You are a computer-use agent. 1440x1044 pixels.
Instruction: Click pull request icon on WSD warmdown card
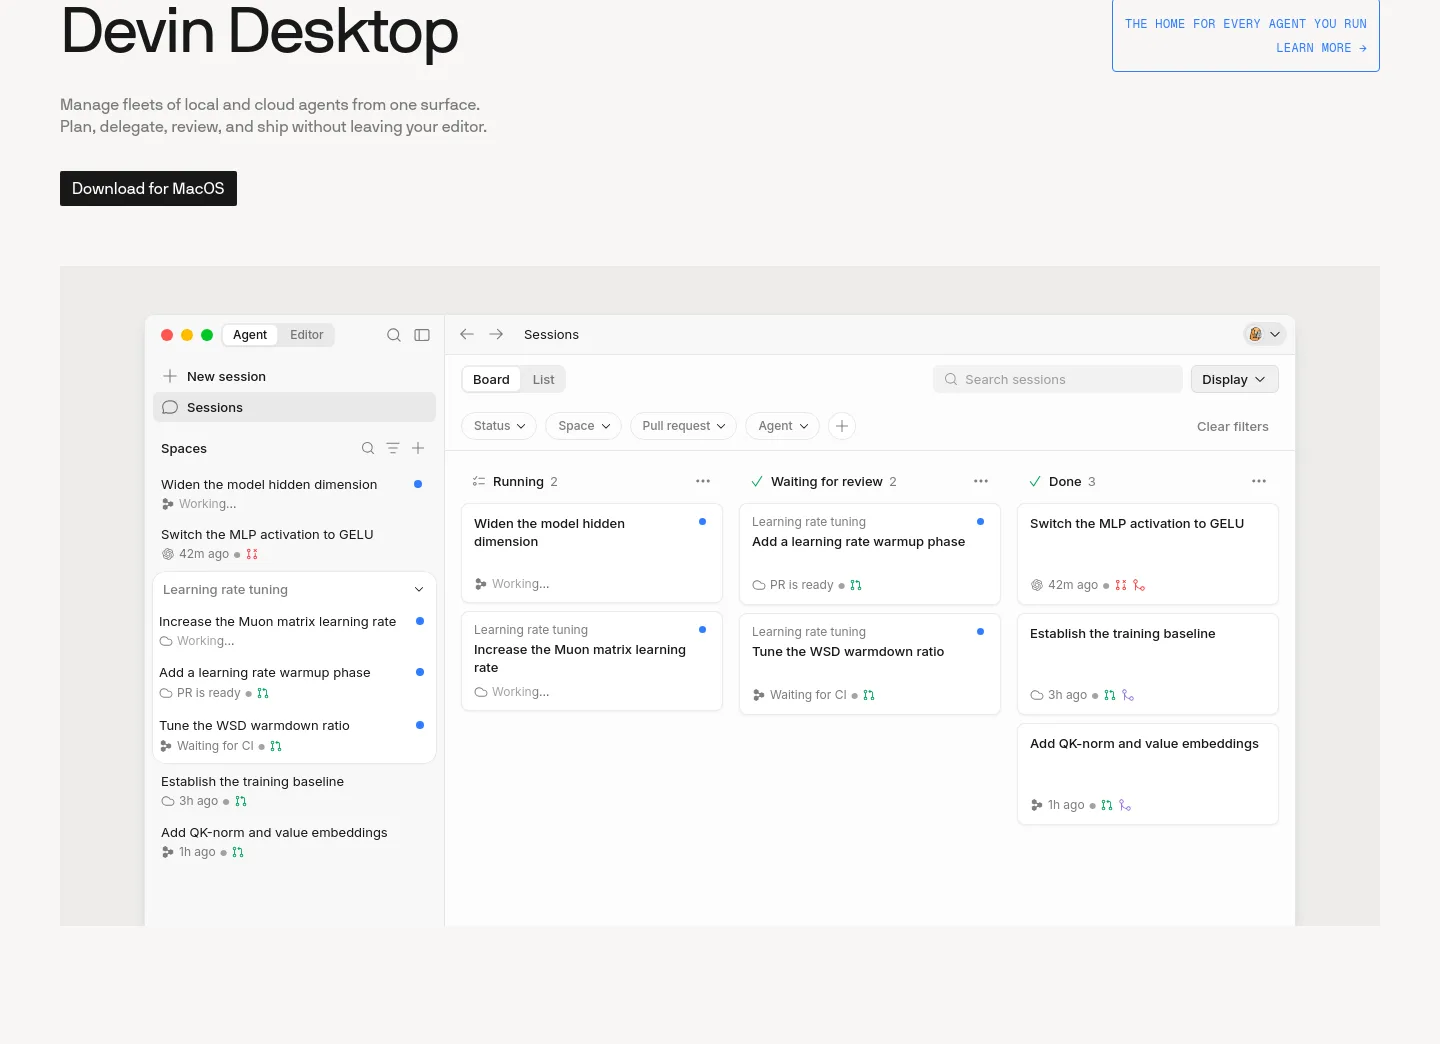coord(869,695)
